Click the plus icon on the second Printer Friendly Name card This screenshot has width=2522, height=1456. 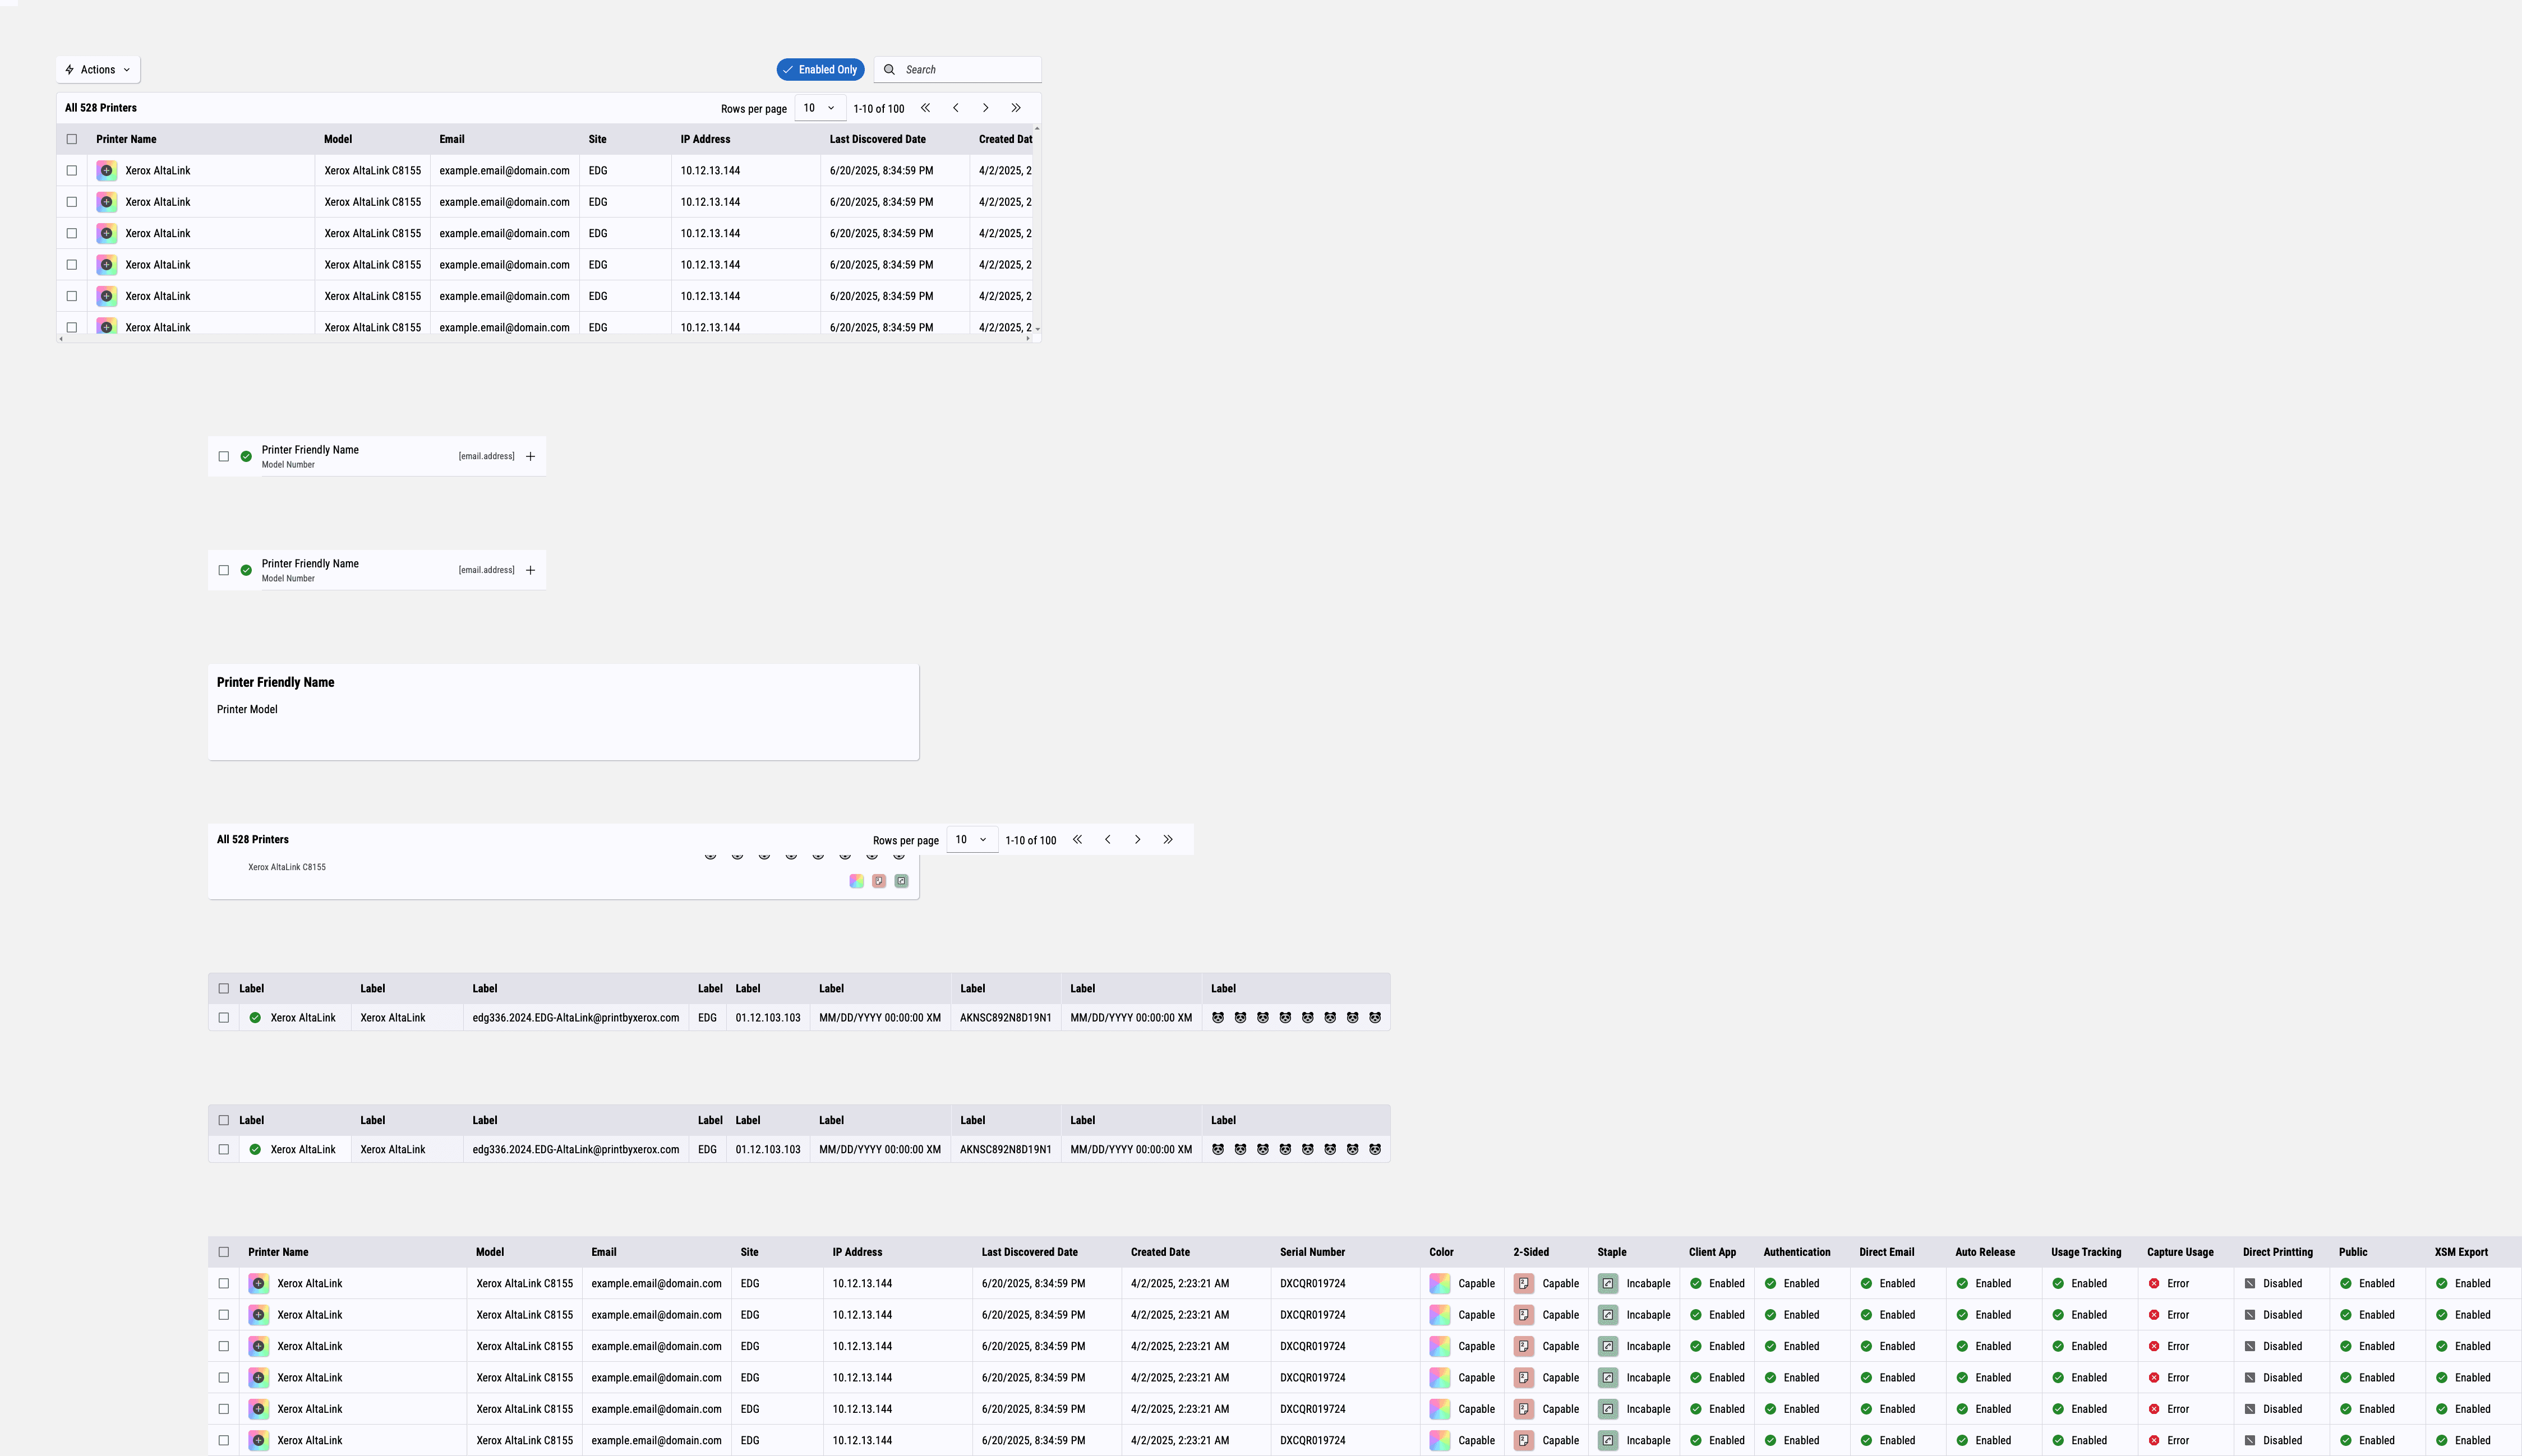click(530, 570)
